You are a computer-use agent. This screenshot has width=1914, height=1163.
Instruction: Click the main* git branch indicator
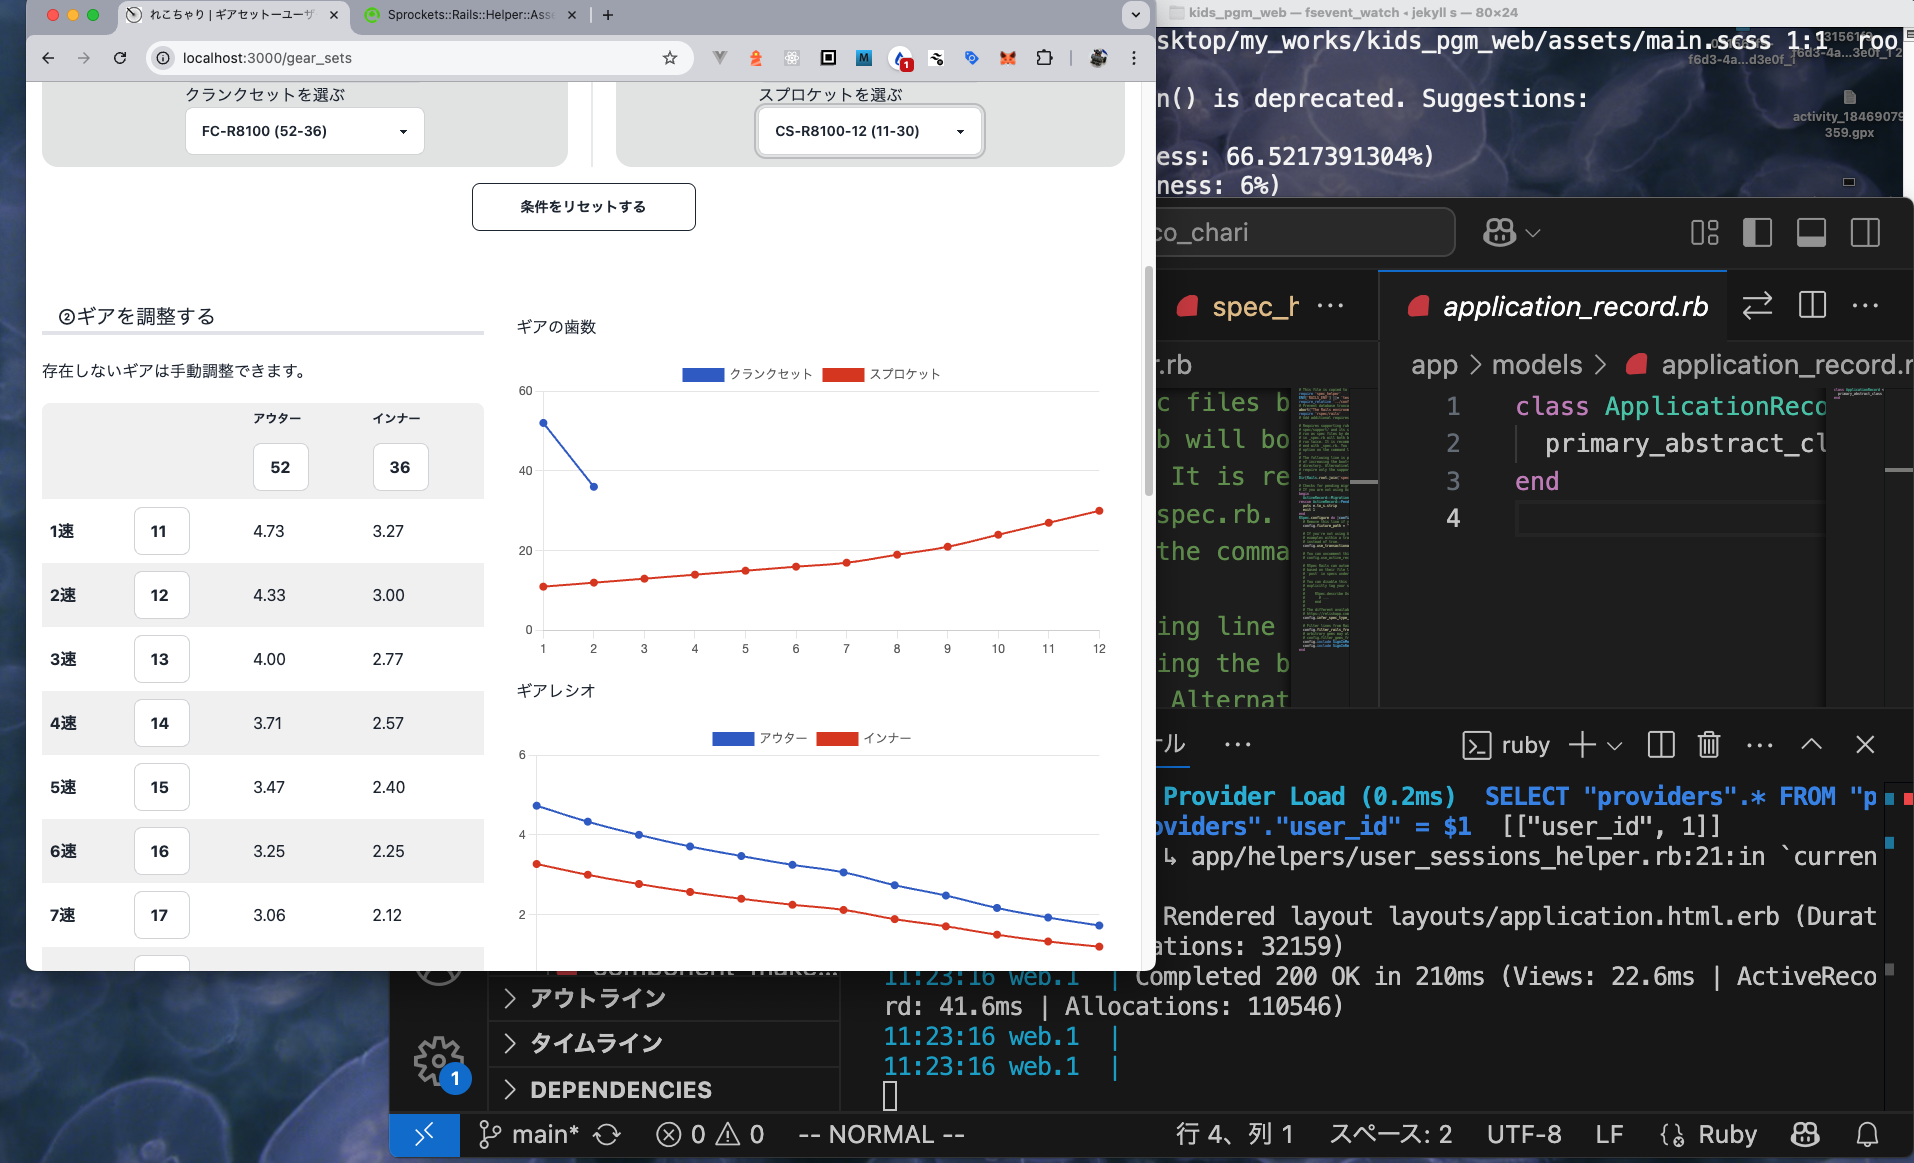[530, 1135]
